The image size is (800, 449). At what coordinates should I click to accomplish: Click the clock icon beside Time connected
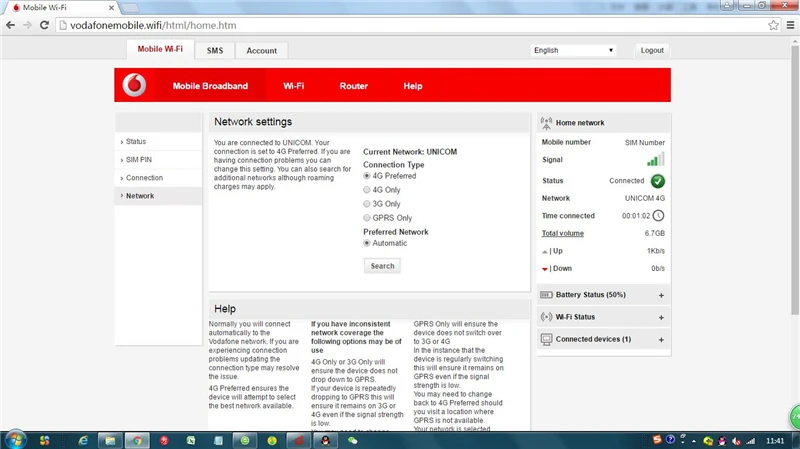(x=659, y=215)
